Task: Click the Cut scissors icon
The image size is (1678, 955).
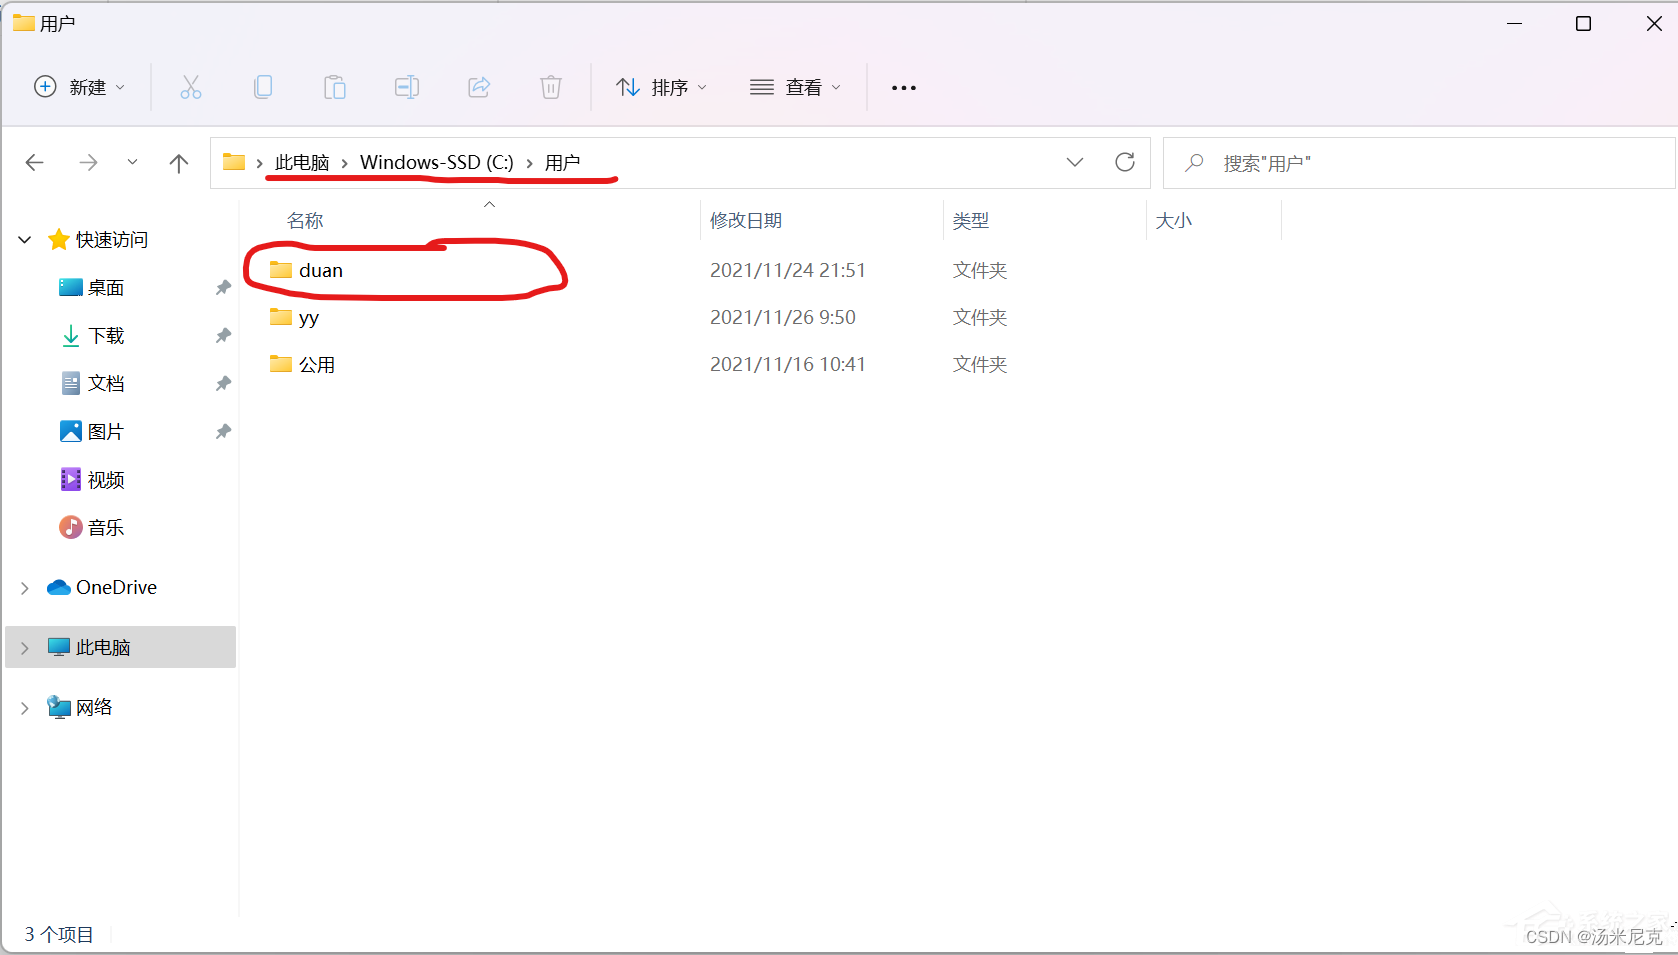Action: pyautogui.click(x=191, y=88)
